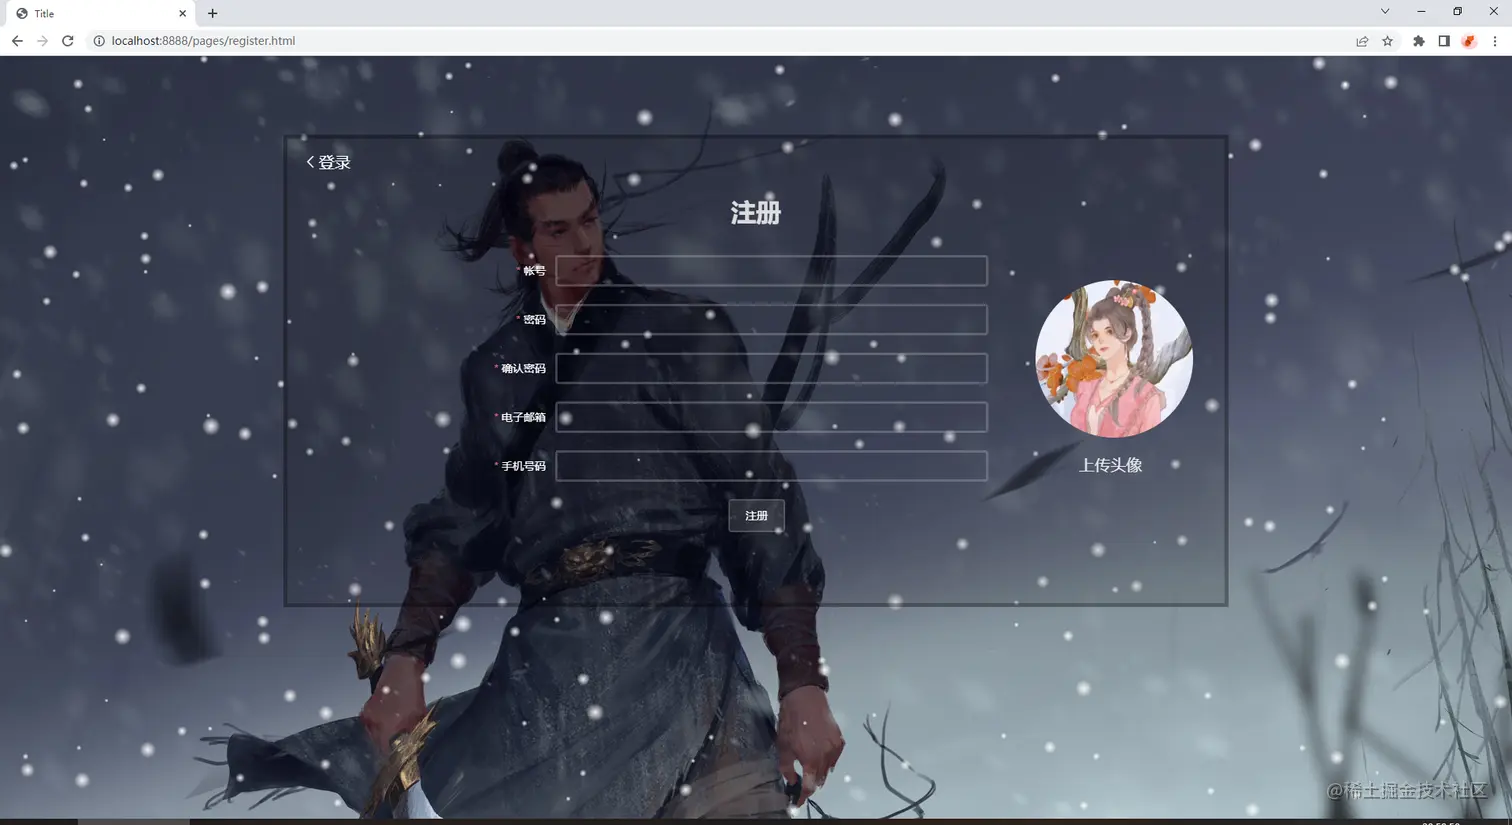Focus the 电子邮箱 input field
This screenshot has width=1512, height=825.
(771, 417)
